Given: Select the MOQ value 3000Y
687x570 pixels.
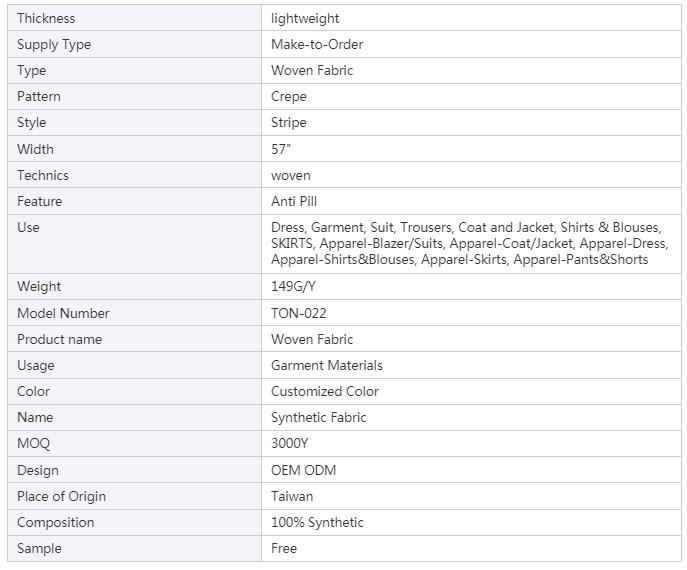Looking at the screenshot, I should [x=289, y=443].
